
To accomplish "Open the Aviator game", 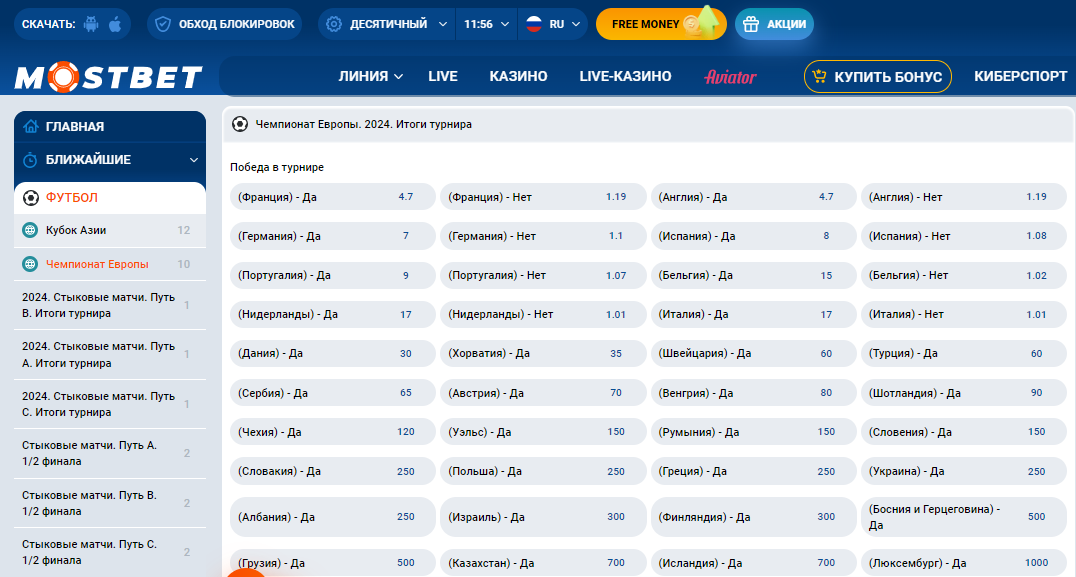I will [730, 77].
